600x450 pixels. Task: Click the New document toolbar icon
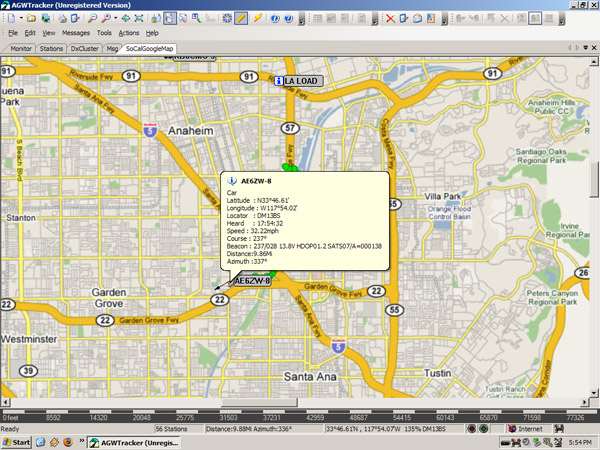pyautogui.click(x=9, y=18)
